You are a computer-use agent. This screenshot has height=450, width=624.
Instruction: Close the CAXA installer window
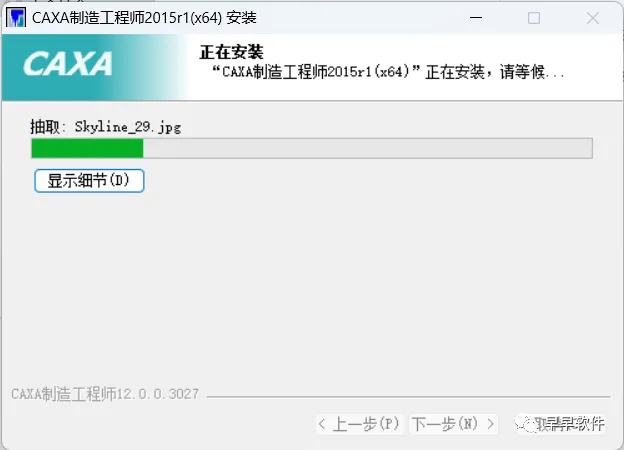coord(593,18)
